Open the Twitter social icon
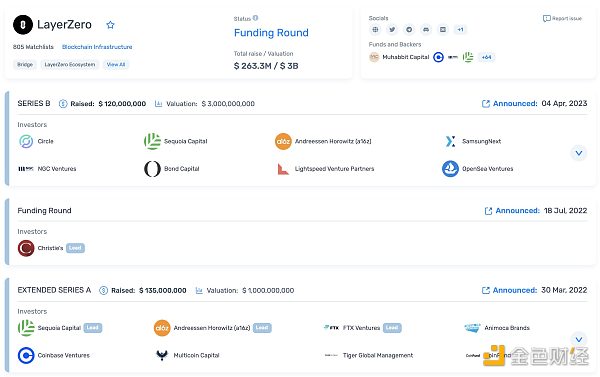 (392, 29)
